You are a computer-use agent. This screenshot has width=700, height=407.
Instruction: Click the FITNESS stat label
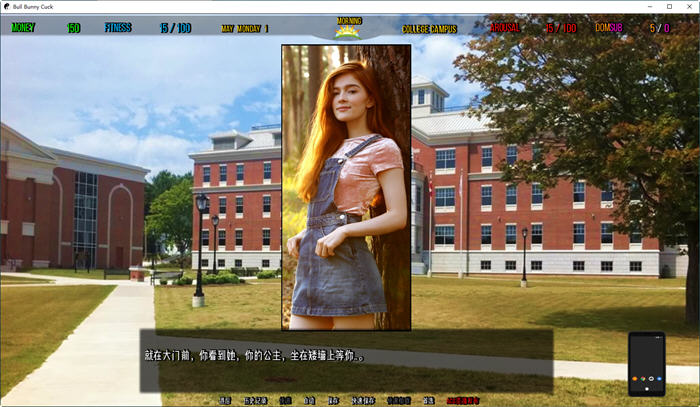coord(118,28)
